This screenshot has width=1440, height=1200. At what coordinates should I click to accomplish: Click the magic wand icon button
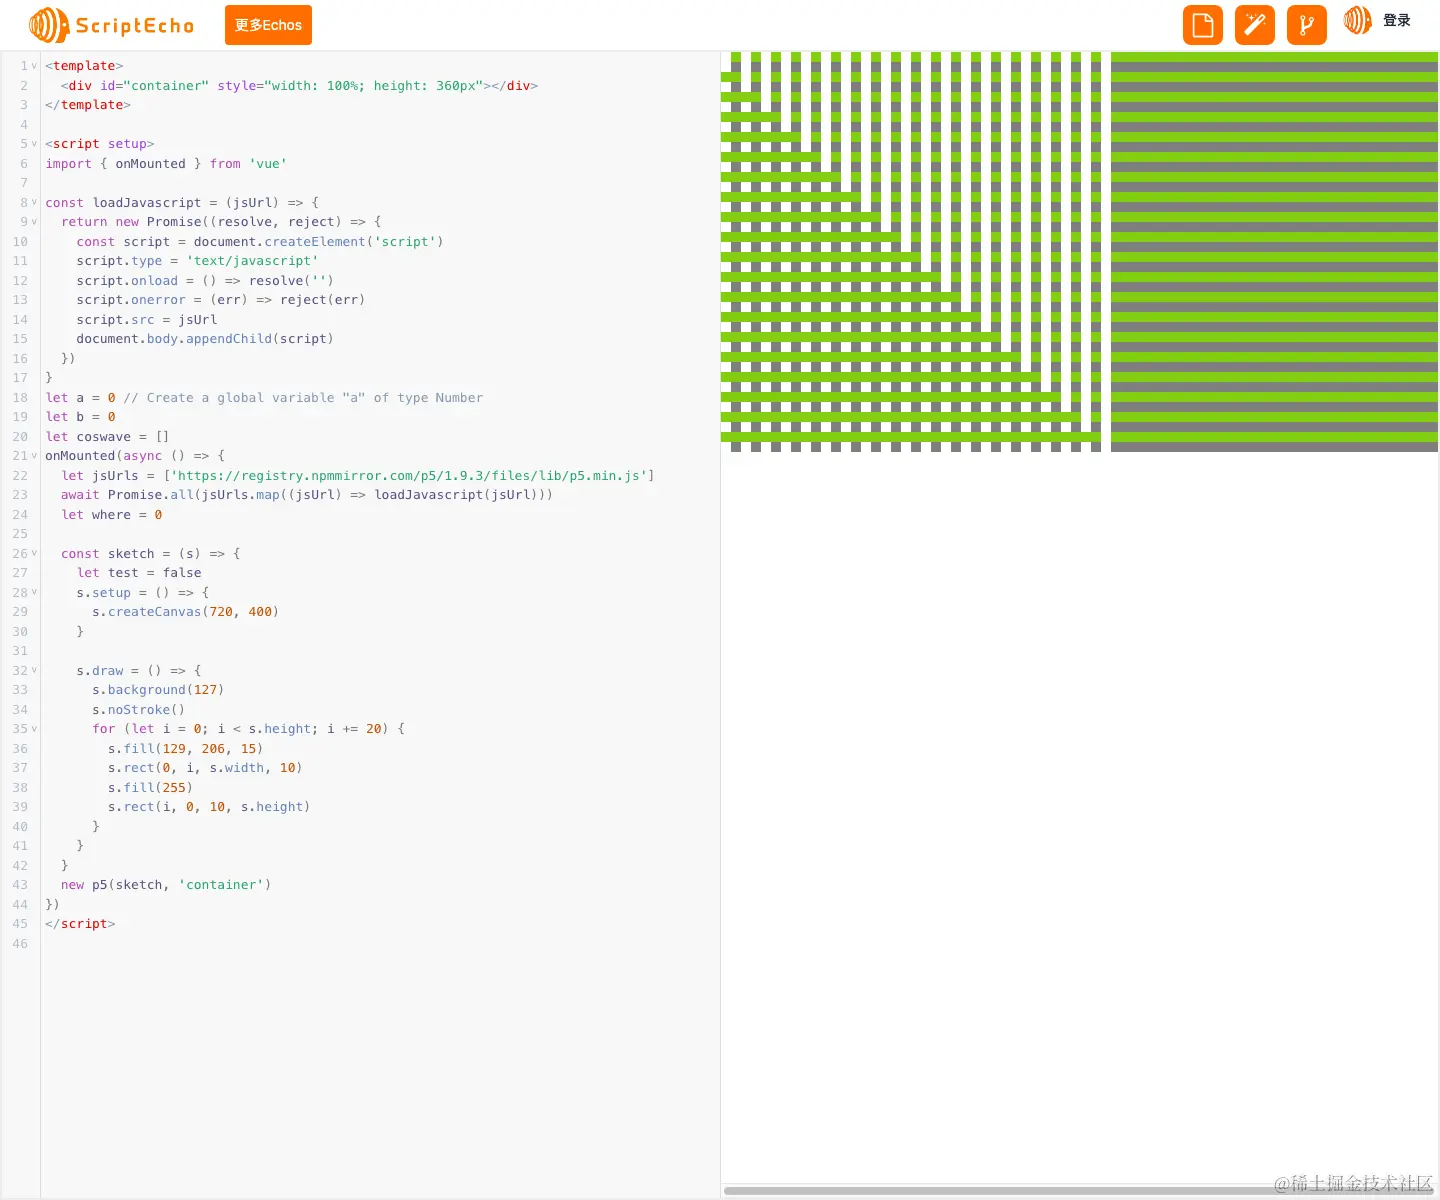pyautogui.click(x=1255, y=25)
